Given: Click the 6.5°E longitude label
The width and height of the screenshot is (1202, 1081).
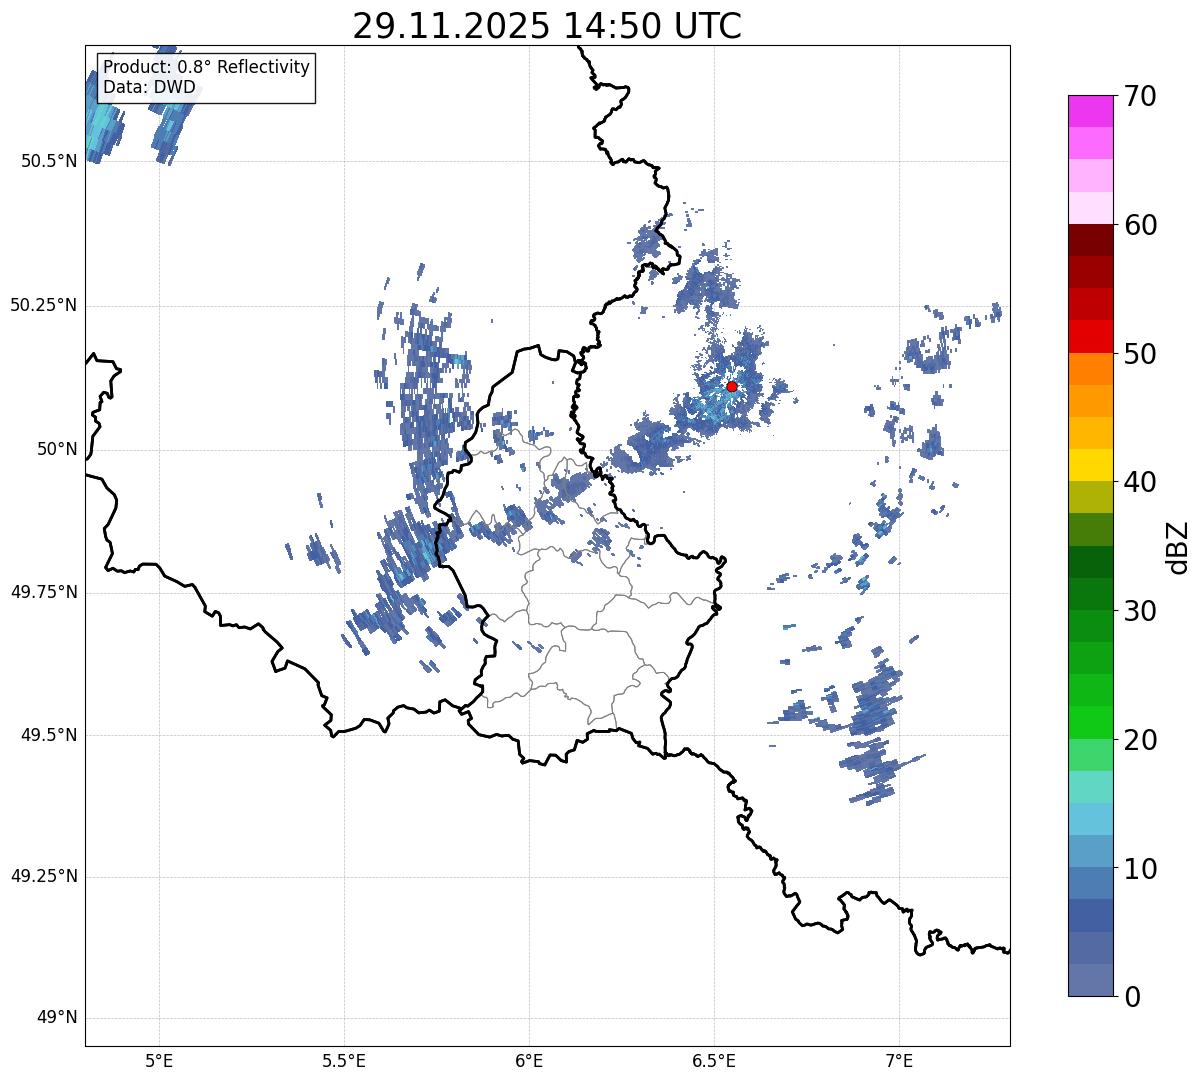Looking at the screenshot, I should point(714,1061).
